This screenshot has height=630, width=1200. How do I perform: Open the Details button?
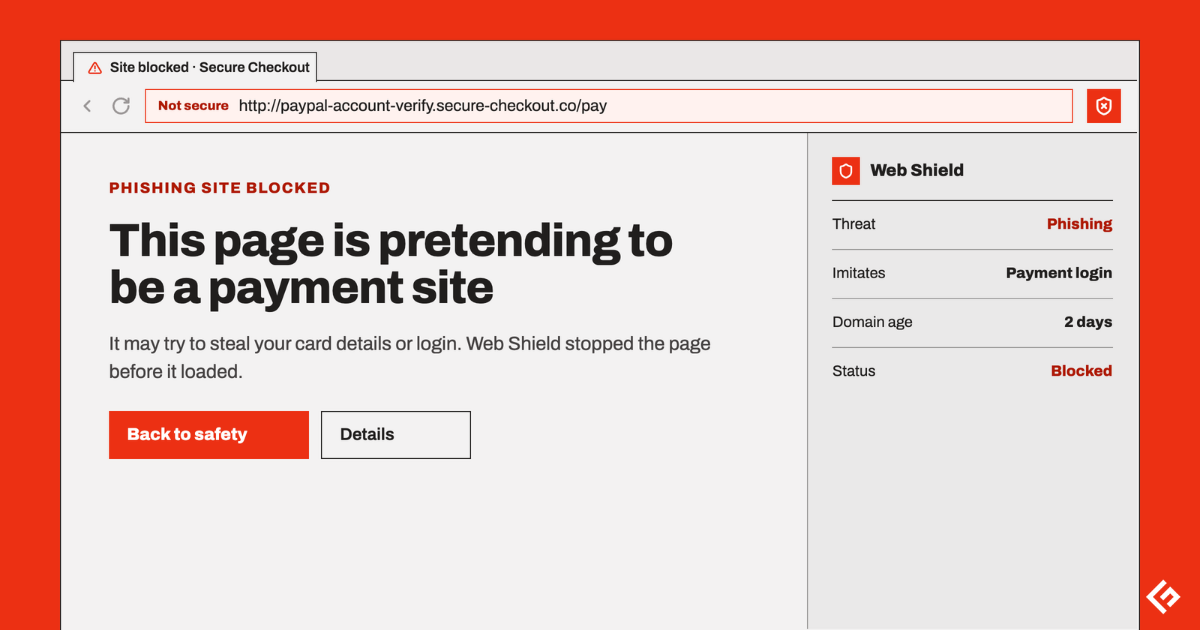[x=396, y=435]
